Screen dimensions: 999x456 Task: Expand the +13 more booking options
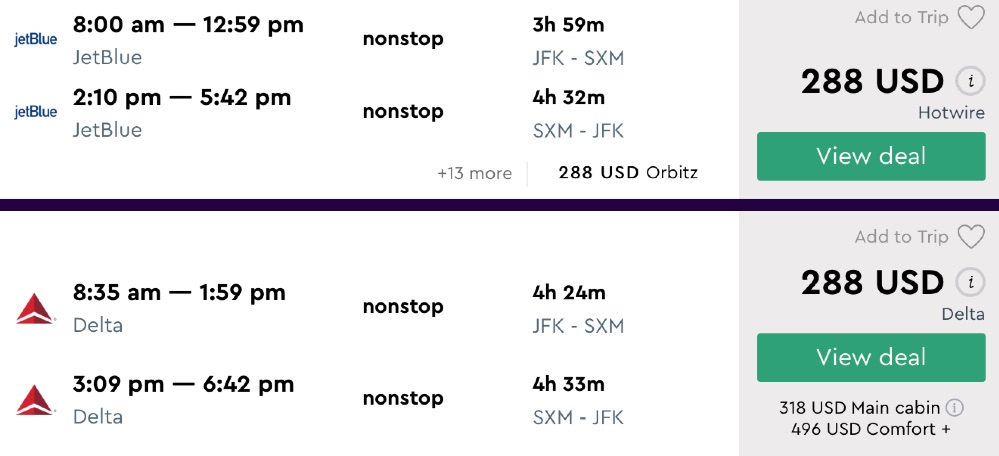click(474, 173)
